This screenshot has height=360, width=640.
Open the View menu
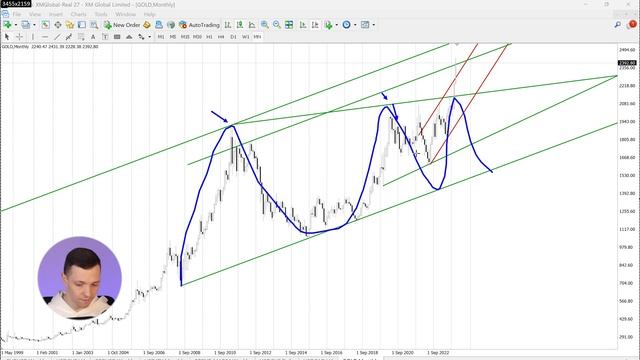coord(35,14)
